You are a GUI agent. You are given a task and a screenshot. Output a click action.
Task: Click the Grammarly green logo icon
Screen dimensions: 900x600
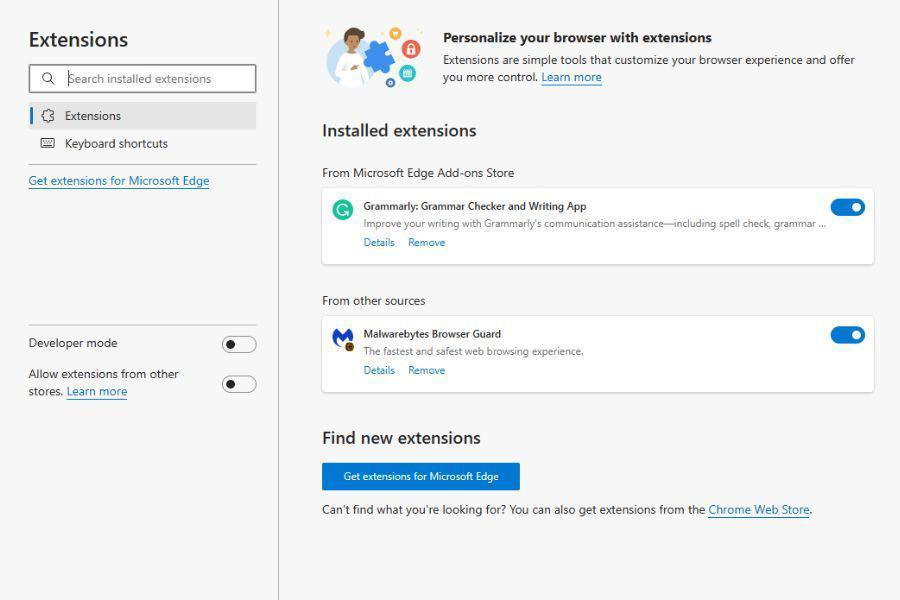tap(343, 210)
